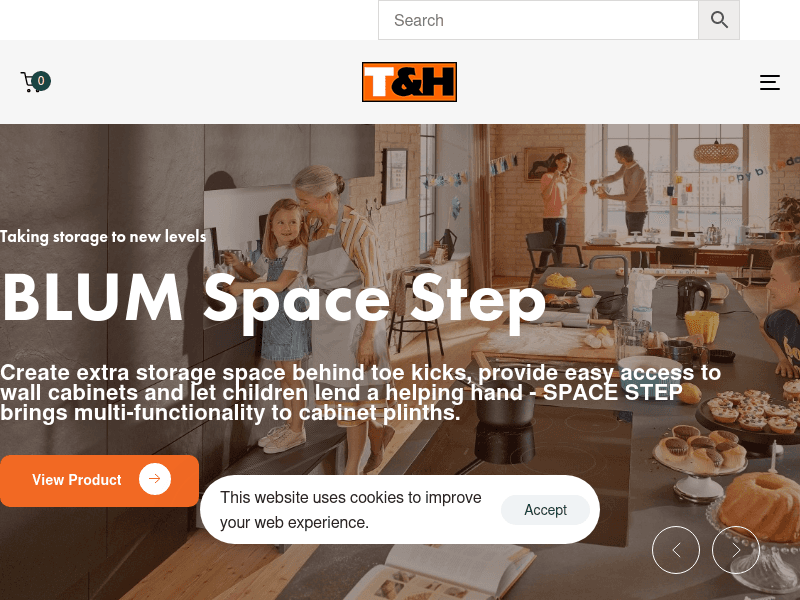Click the 'Taking storage to new levels' tagline
The height and width of the screenshot is (600, 800).
pos(103,237)
